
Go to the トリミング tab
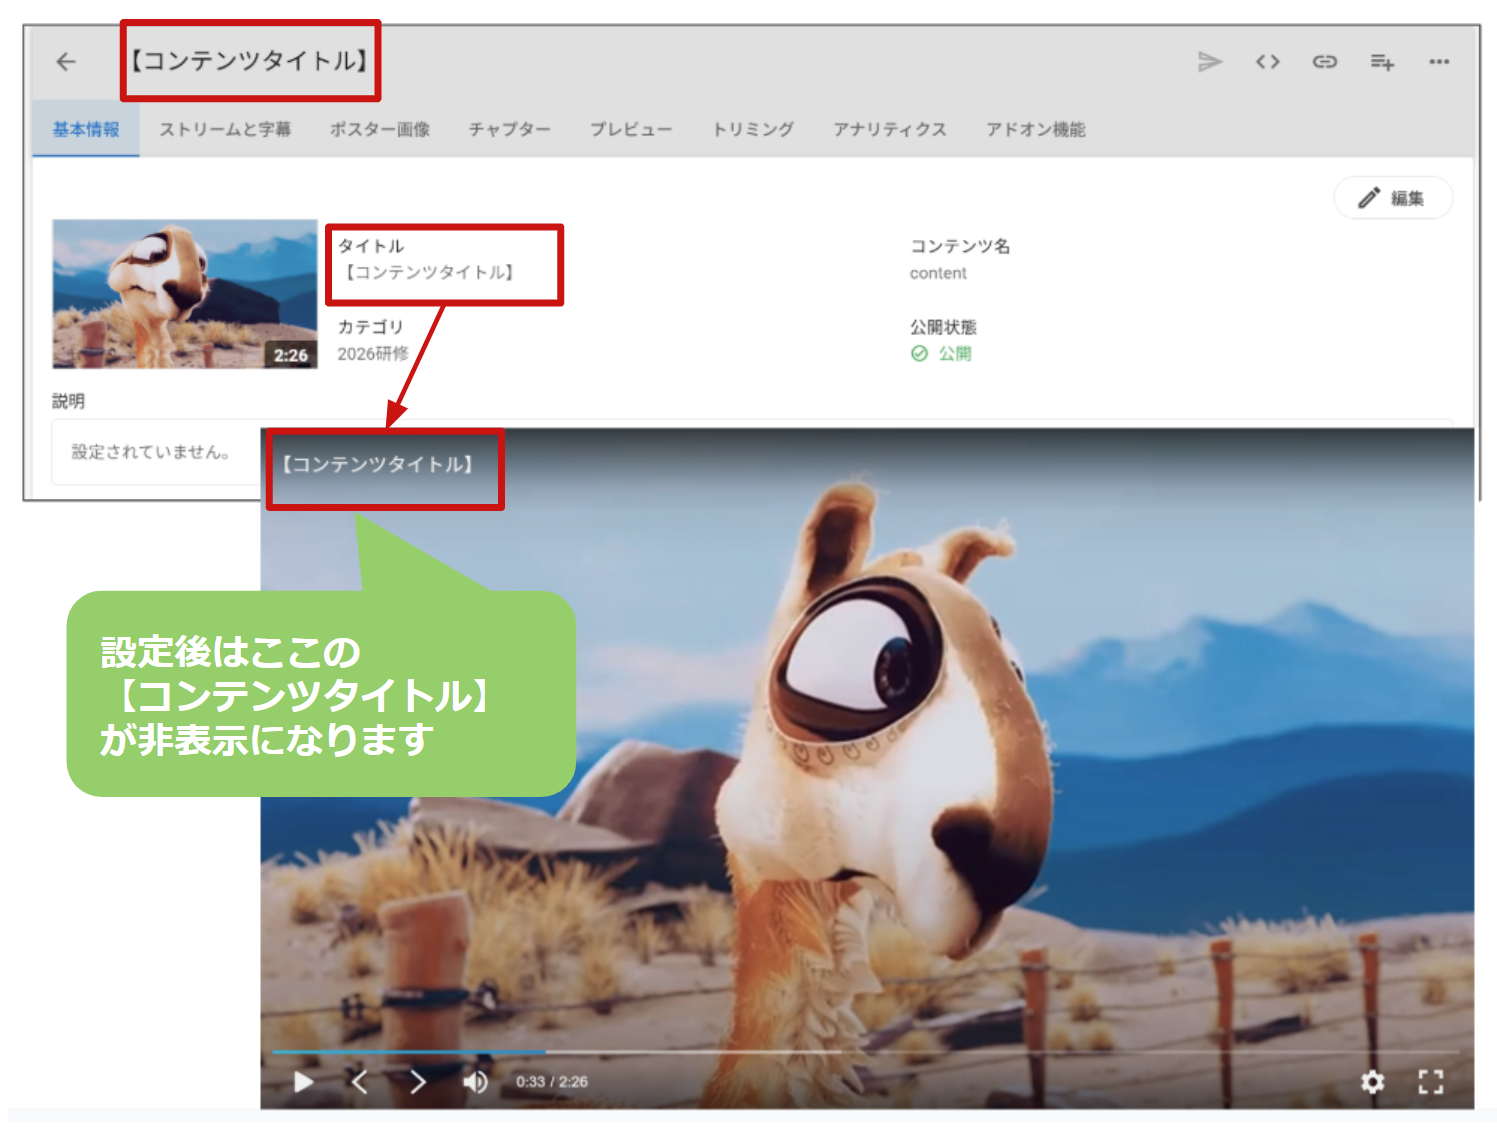coord(753,129)
